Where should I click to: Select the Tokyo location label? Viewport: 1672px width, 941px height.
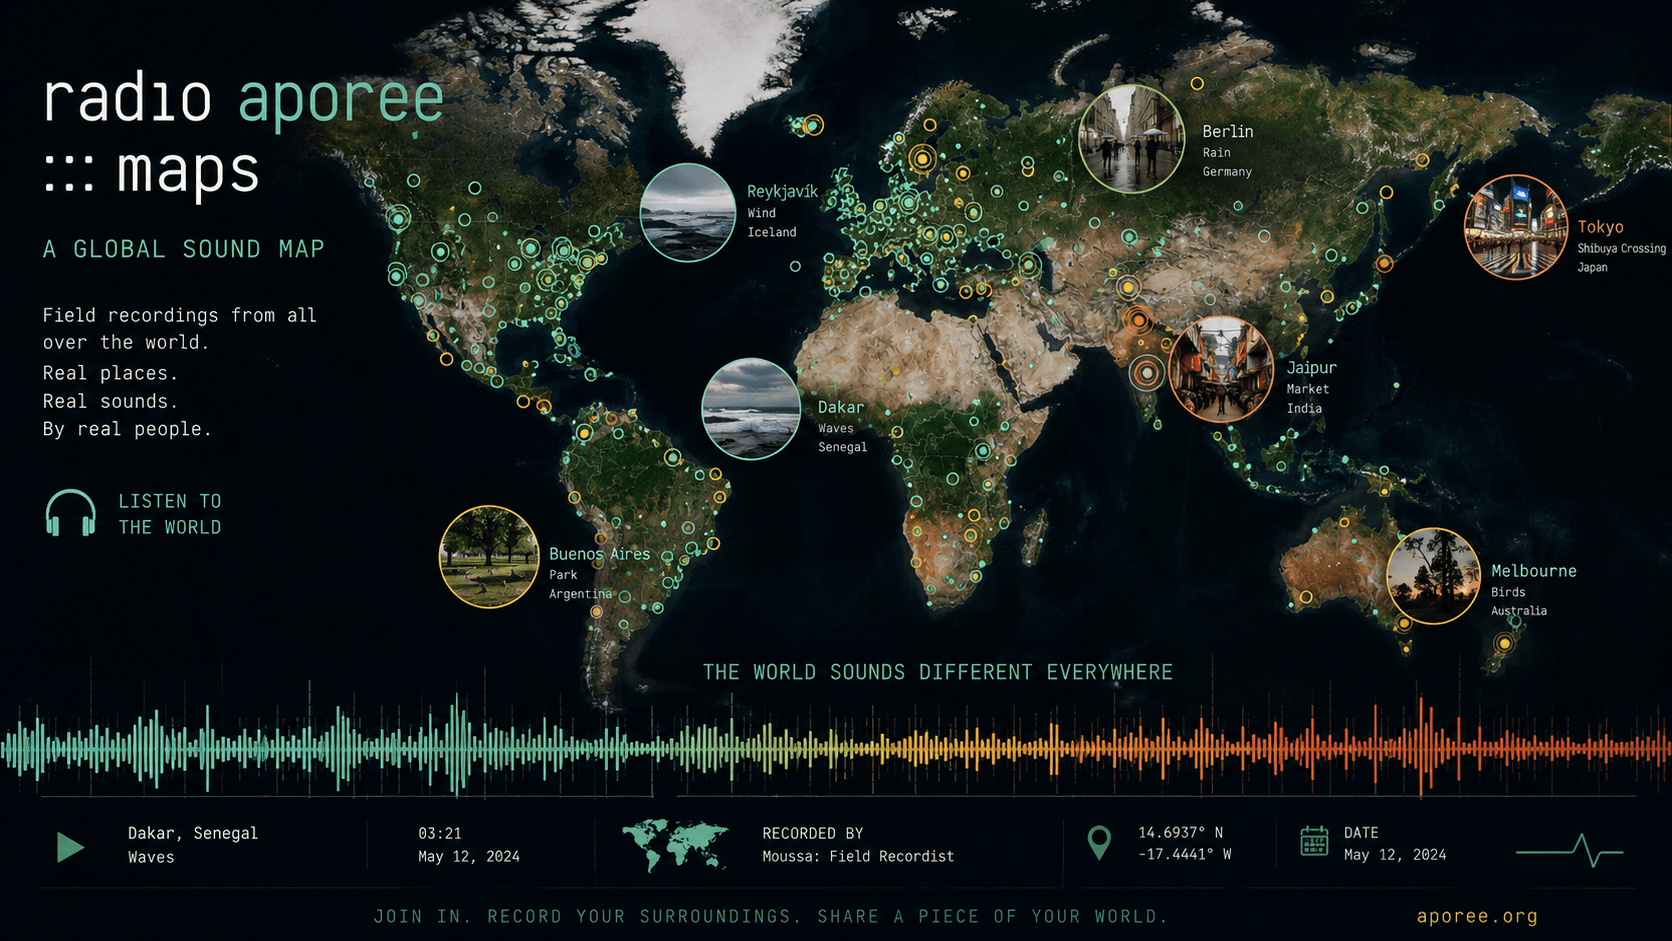(x=1600, y=227)
